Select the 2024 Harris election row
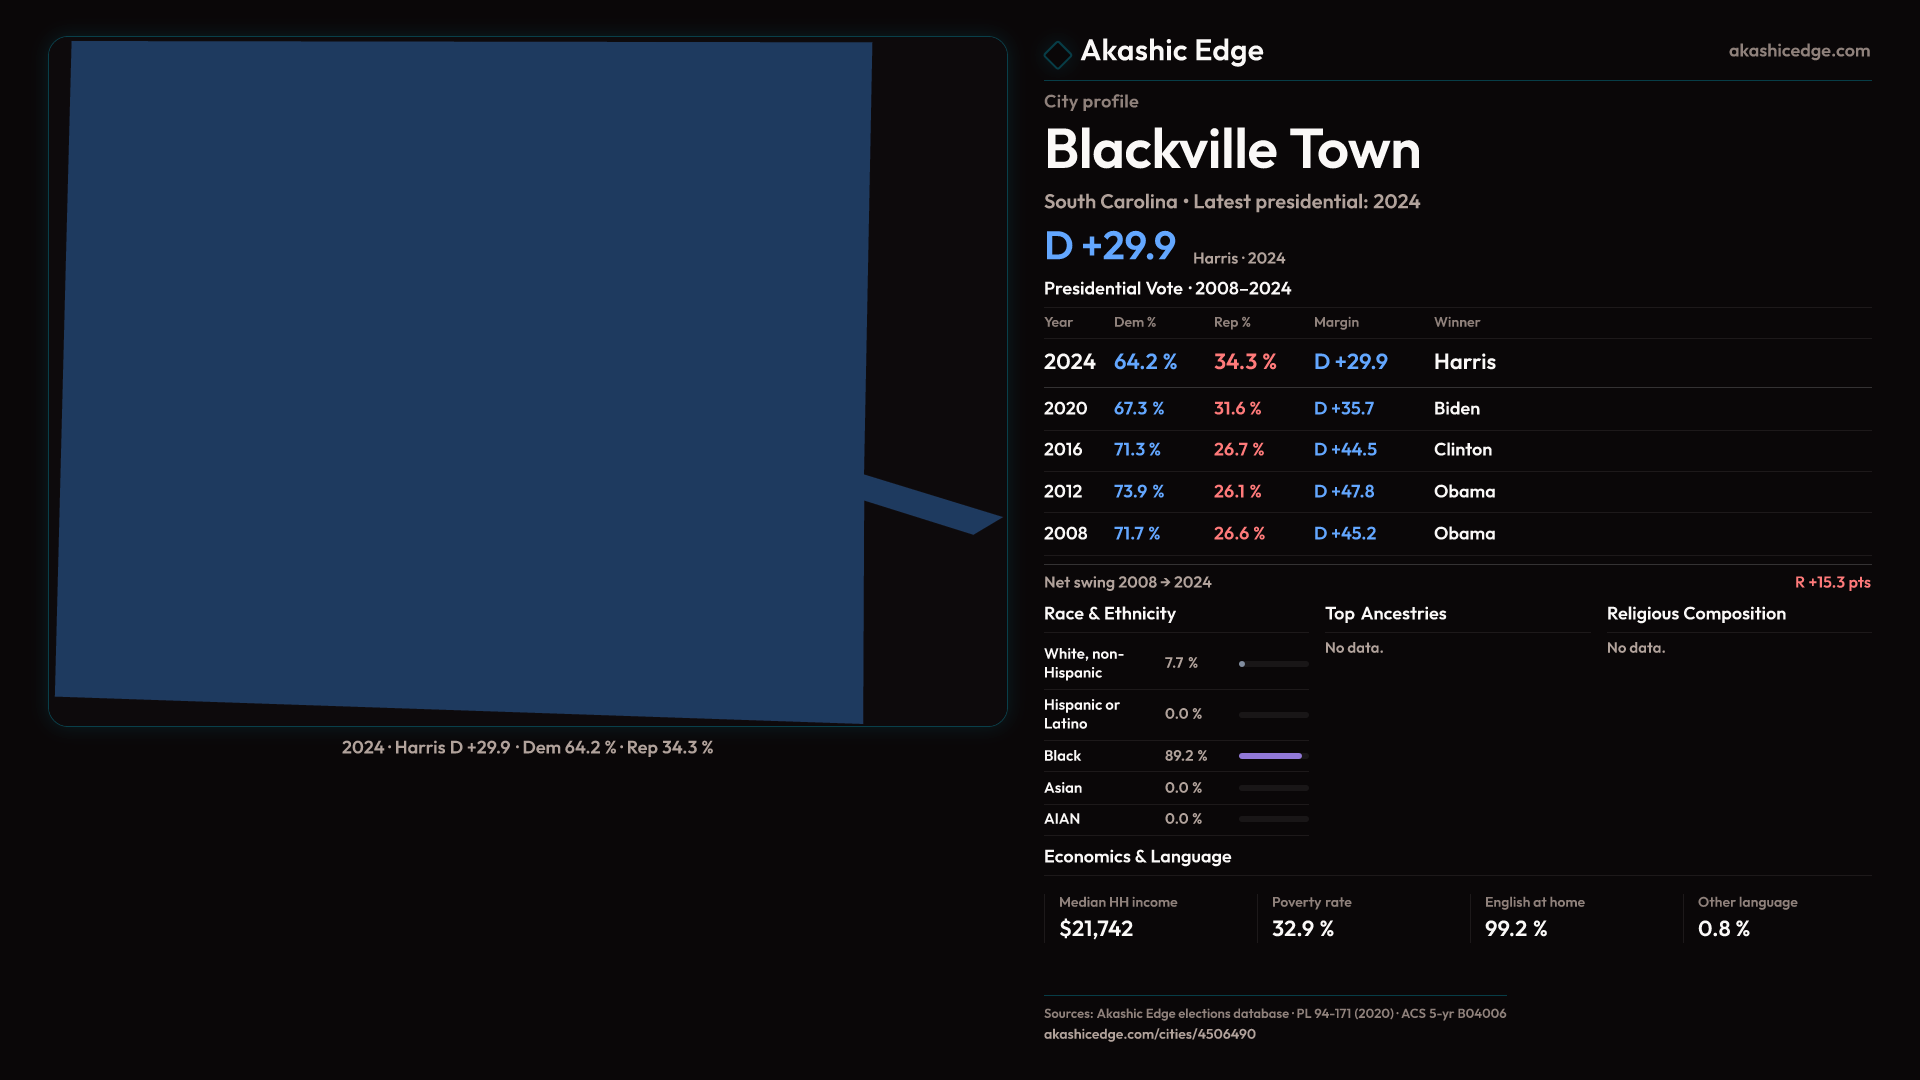1920x1080 pixels. click(x=1456, y=362)
